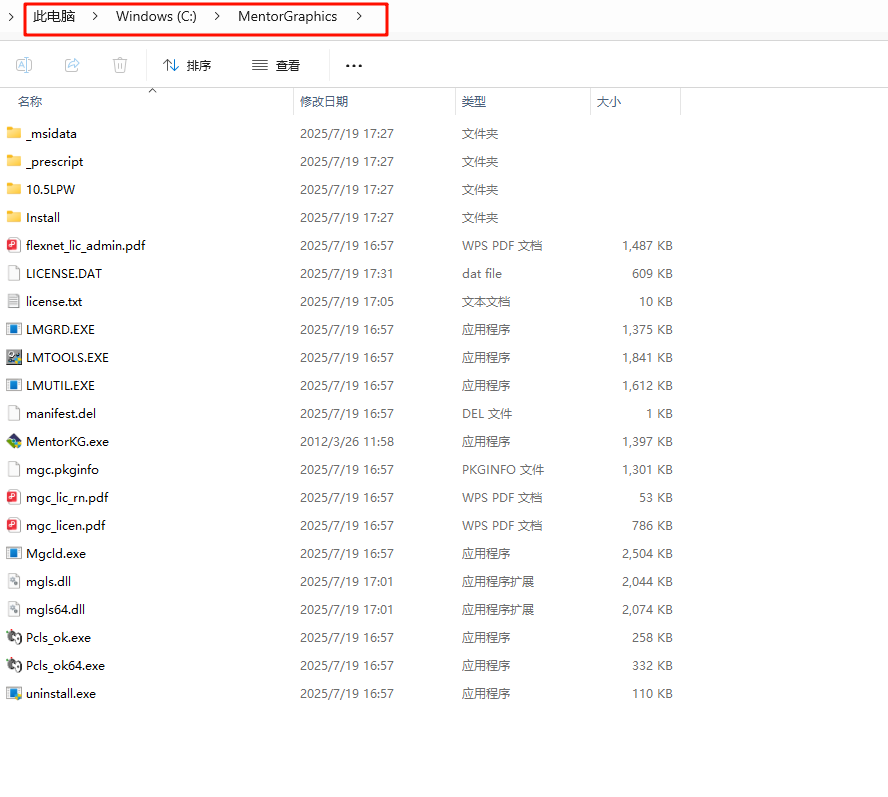Viewport: 888px width, 797px height.
Task: Click the Delete trash icon
Action: point(120,65)
